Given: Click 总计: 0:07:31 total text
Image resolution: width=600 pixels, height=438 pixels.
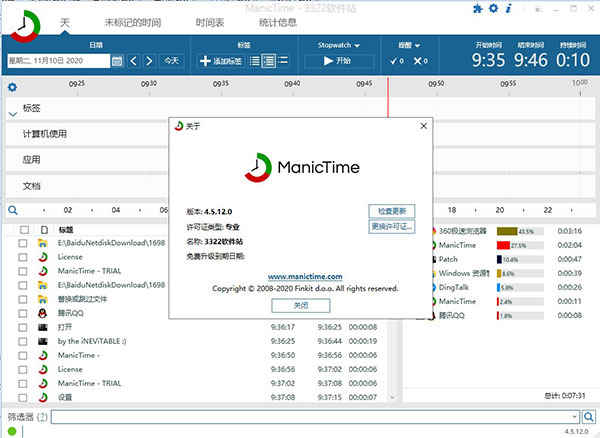Looking at the screenshot, I should click(565, 395).
